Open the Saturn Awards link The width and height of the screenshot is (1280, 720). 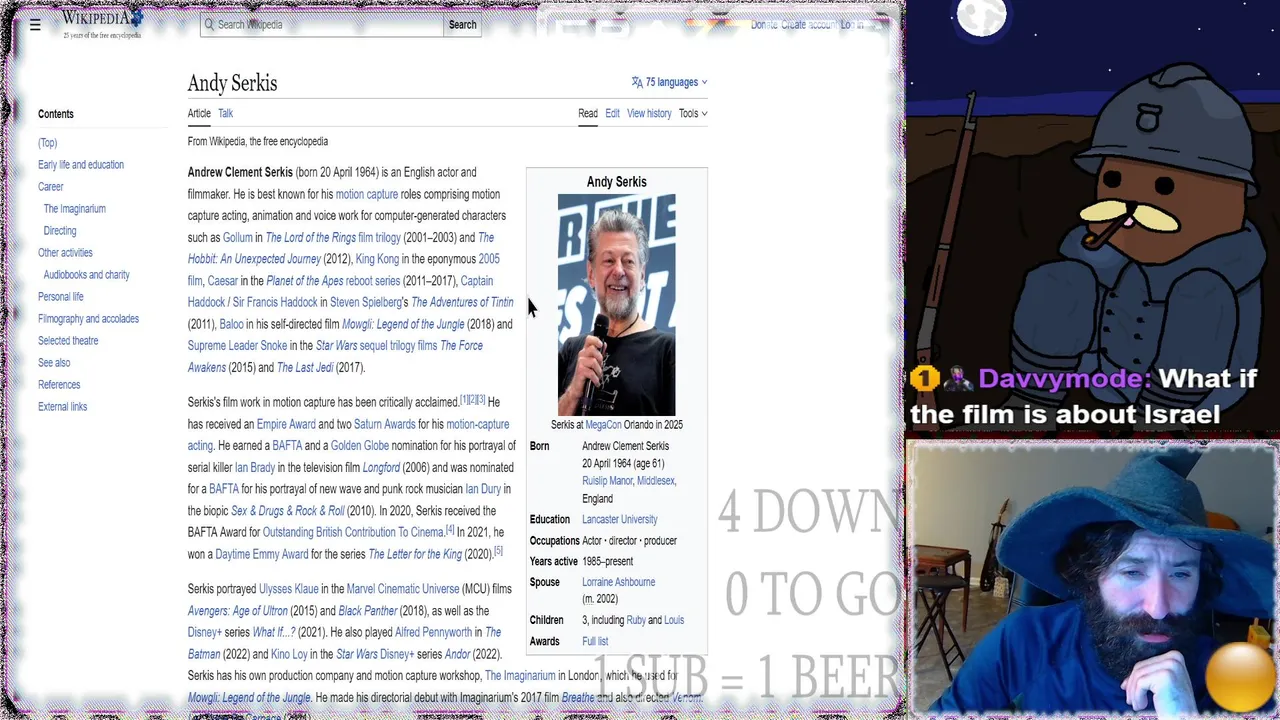point(385,424)
